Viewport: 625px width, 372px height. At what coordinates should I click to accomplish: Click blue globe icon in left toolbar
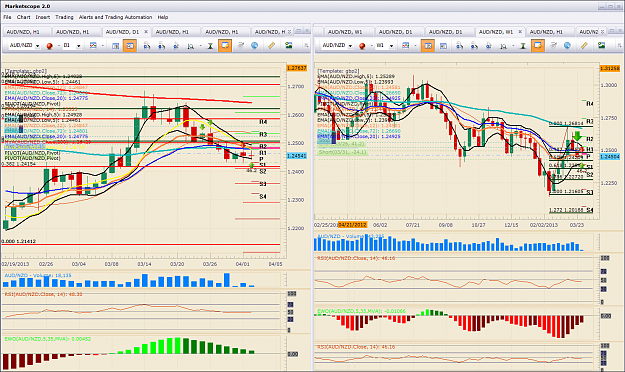point(254,46)
